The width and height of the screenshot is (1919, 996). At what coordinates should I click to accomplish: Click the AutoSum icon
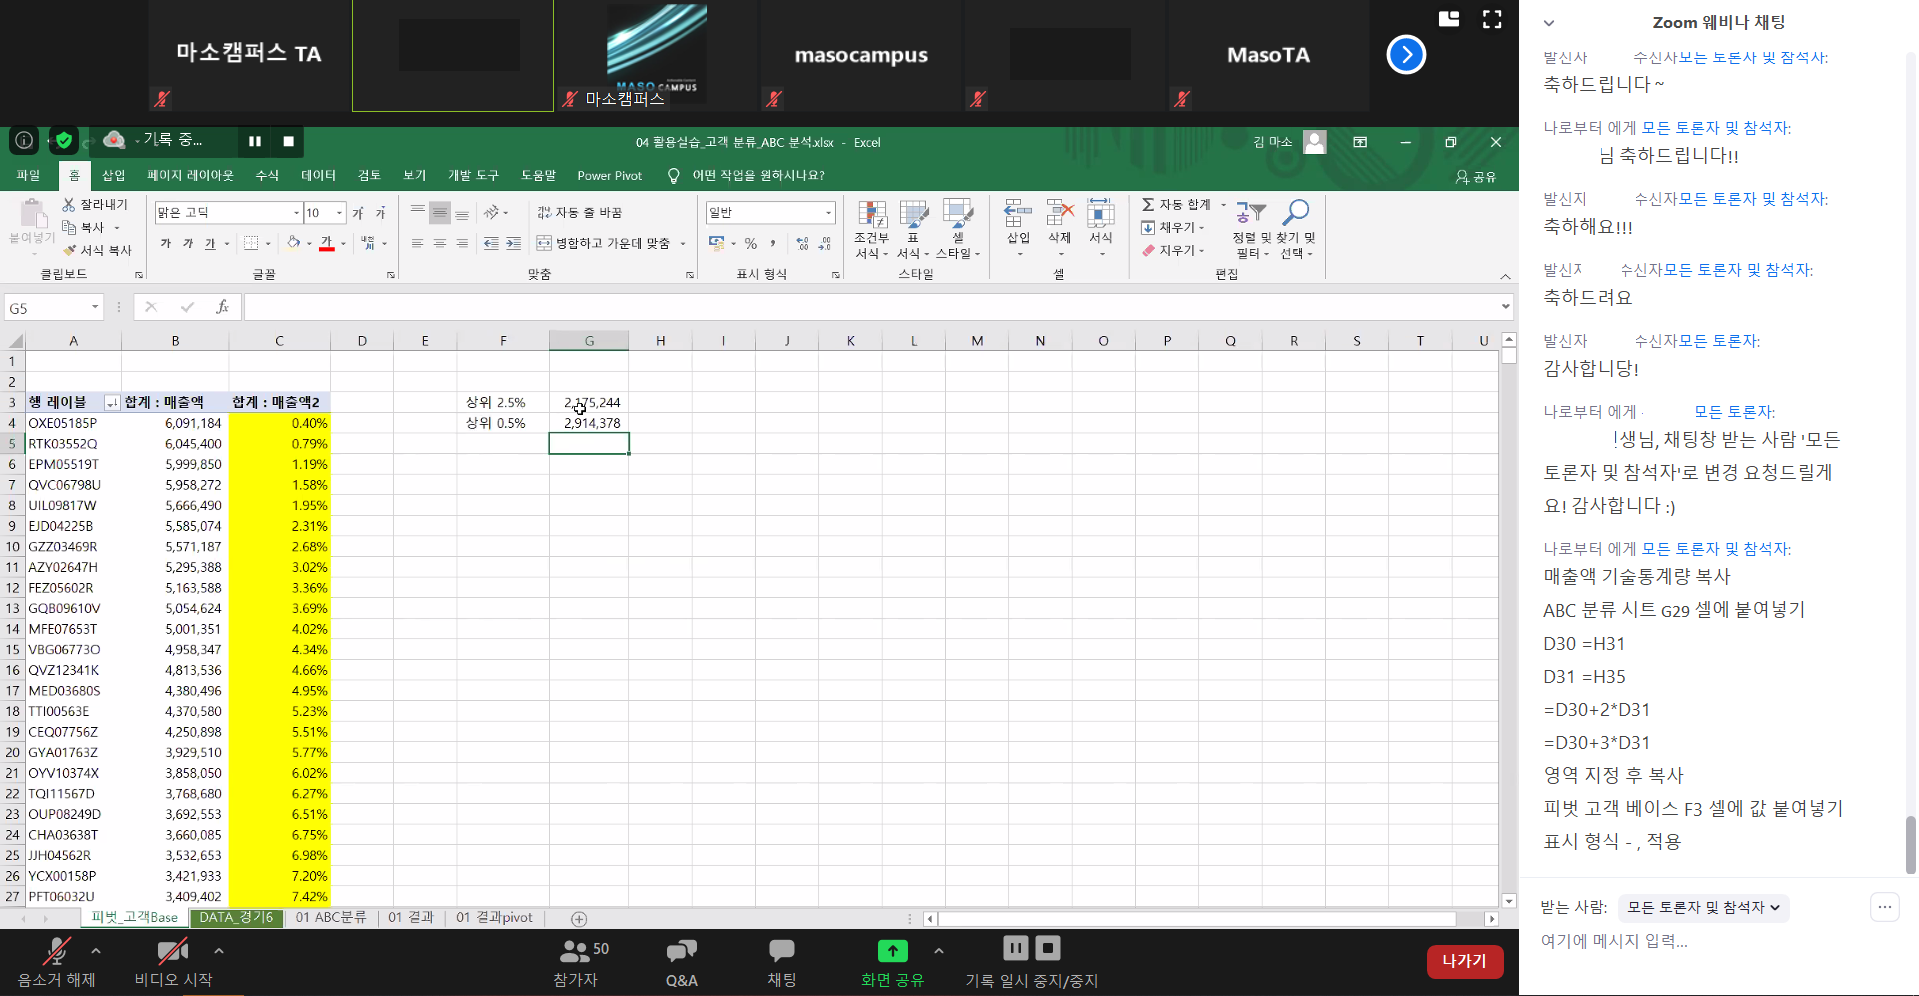pos(1149,204)
